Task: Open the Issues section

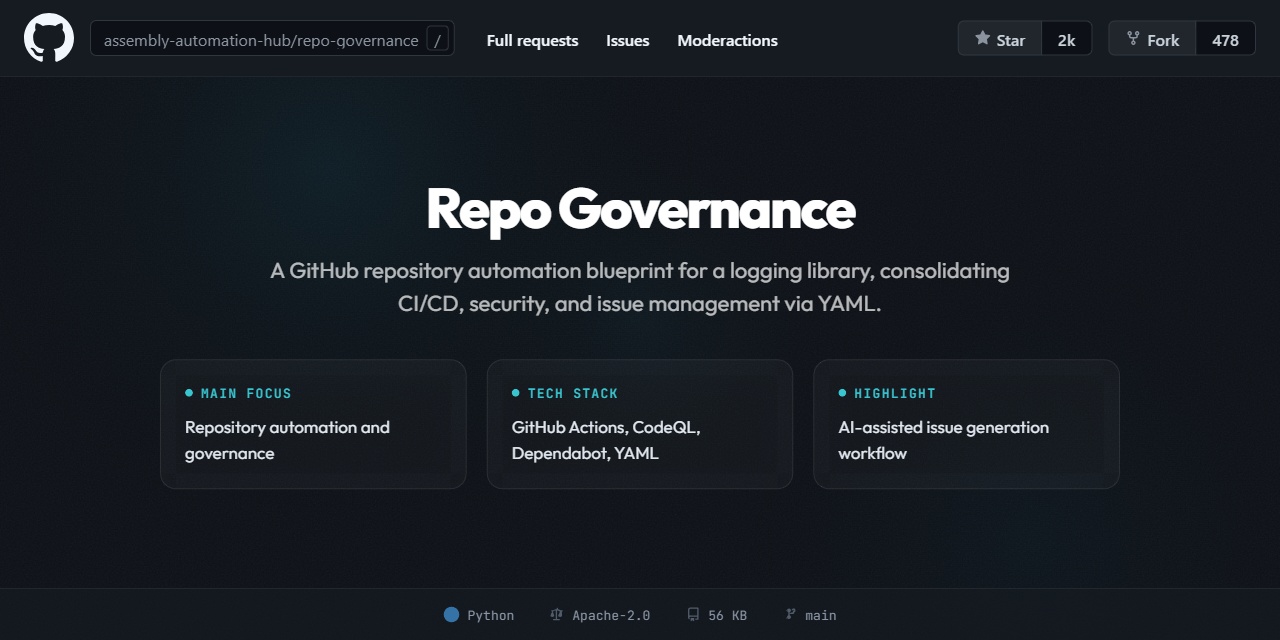Action: click(627, 40)
